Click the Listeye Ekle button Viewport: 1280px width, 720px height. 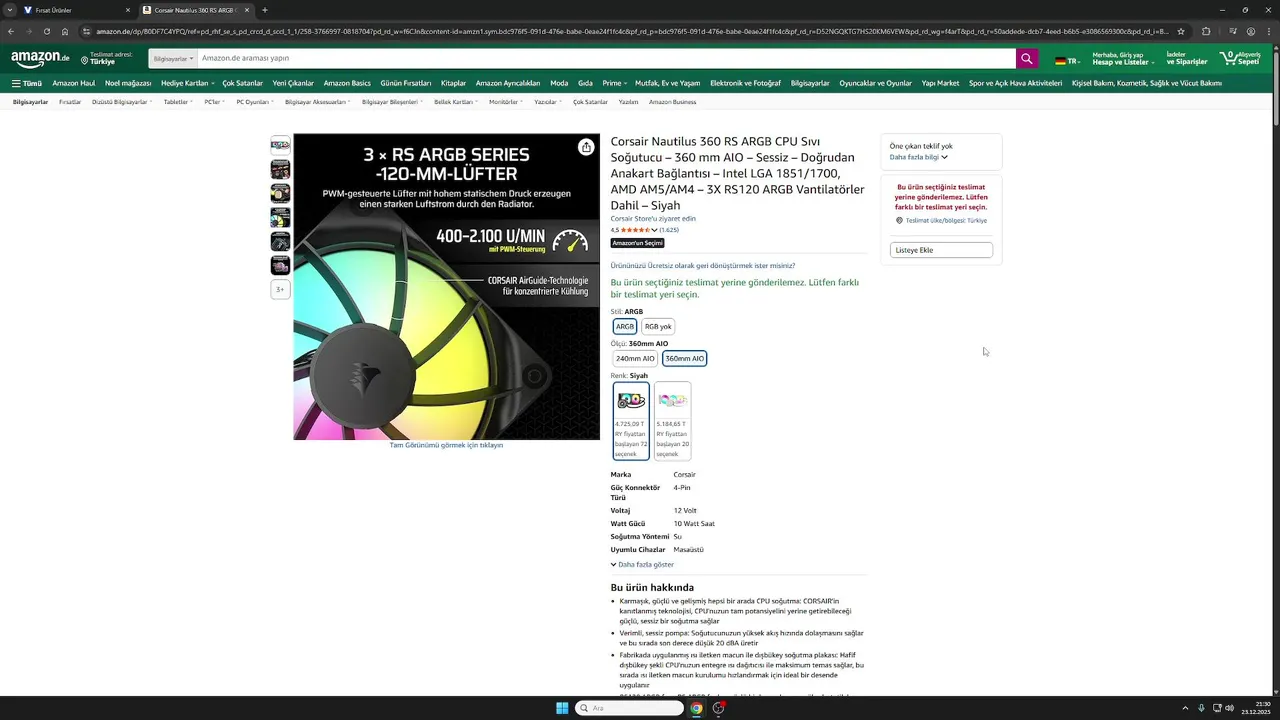click(x=941, y=250)
